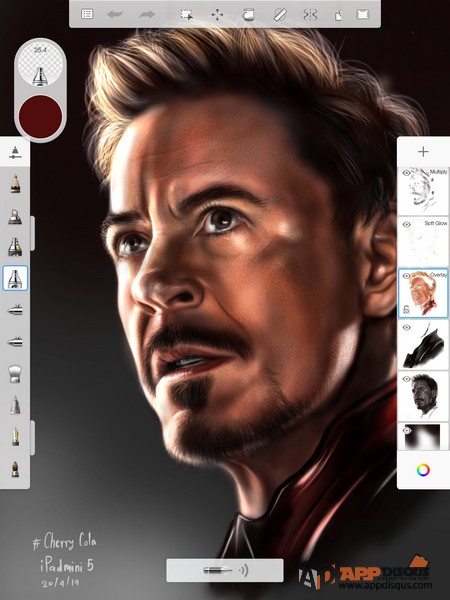The width and height of the screenshot is (450, 600).
Task: Hide the black jacket layer
Action: coord(406,328)
